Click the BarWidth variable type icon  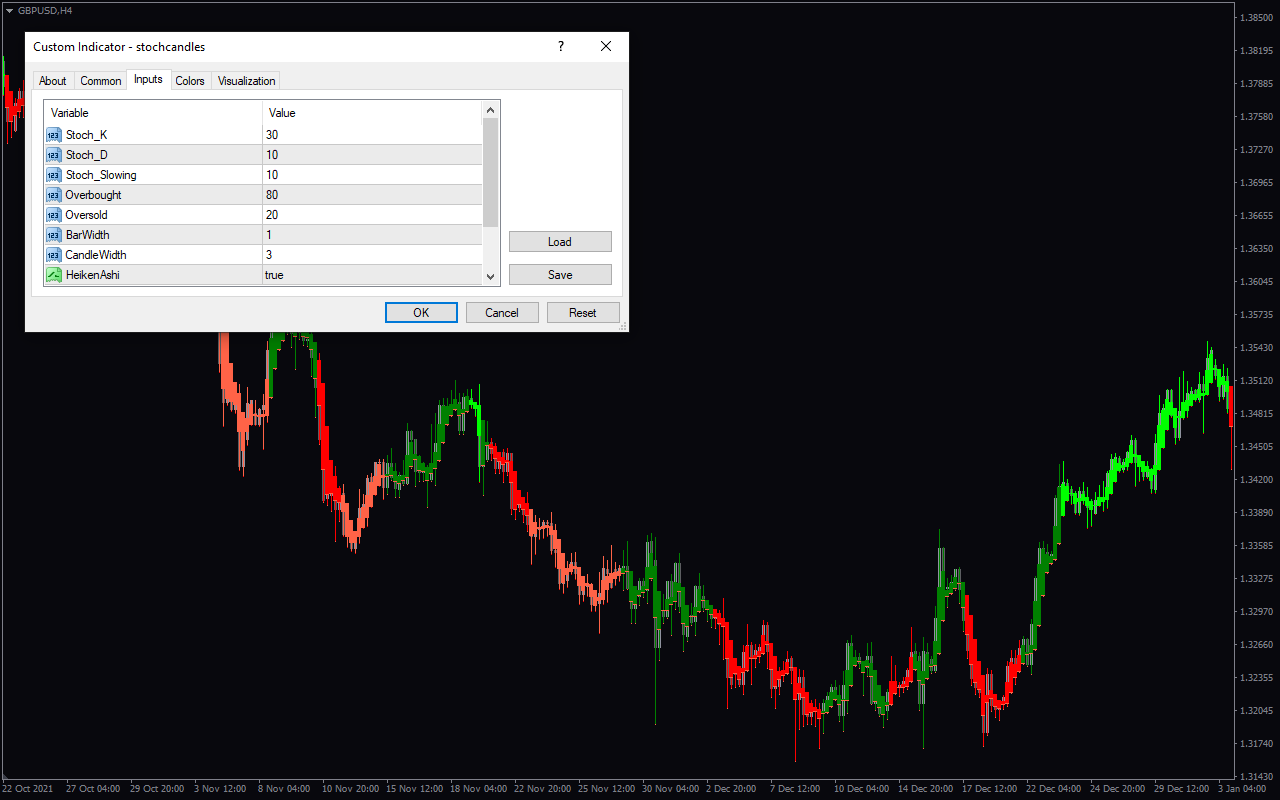coord(53,235)
